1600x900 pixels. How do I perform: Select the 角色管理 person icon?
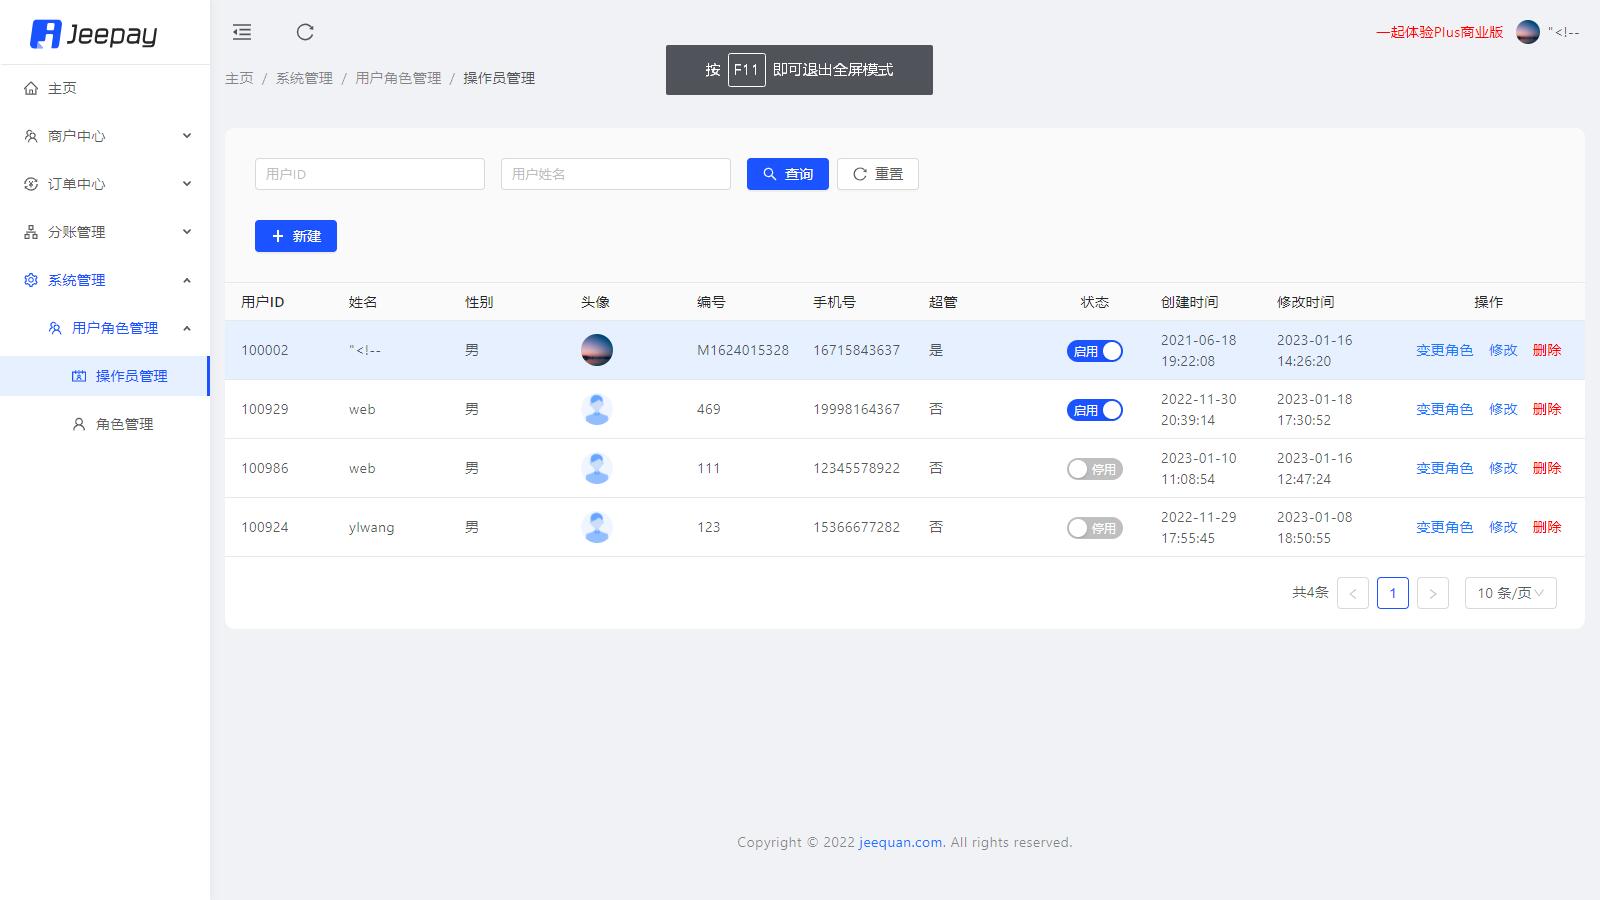pos(78,423)
